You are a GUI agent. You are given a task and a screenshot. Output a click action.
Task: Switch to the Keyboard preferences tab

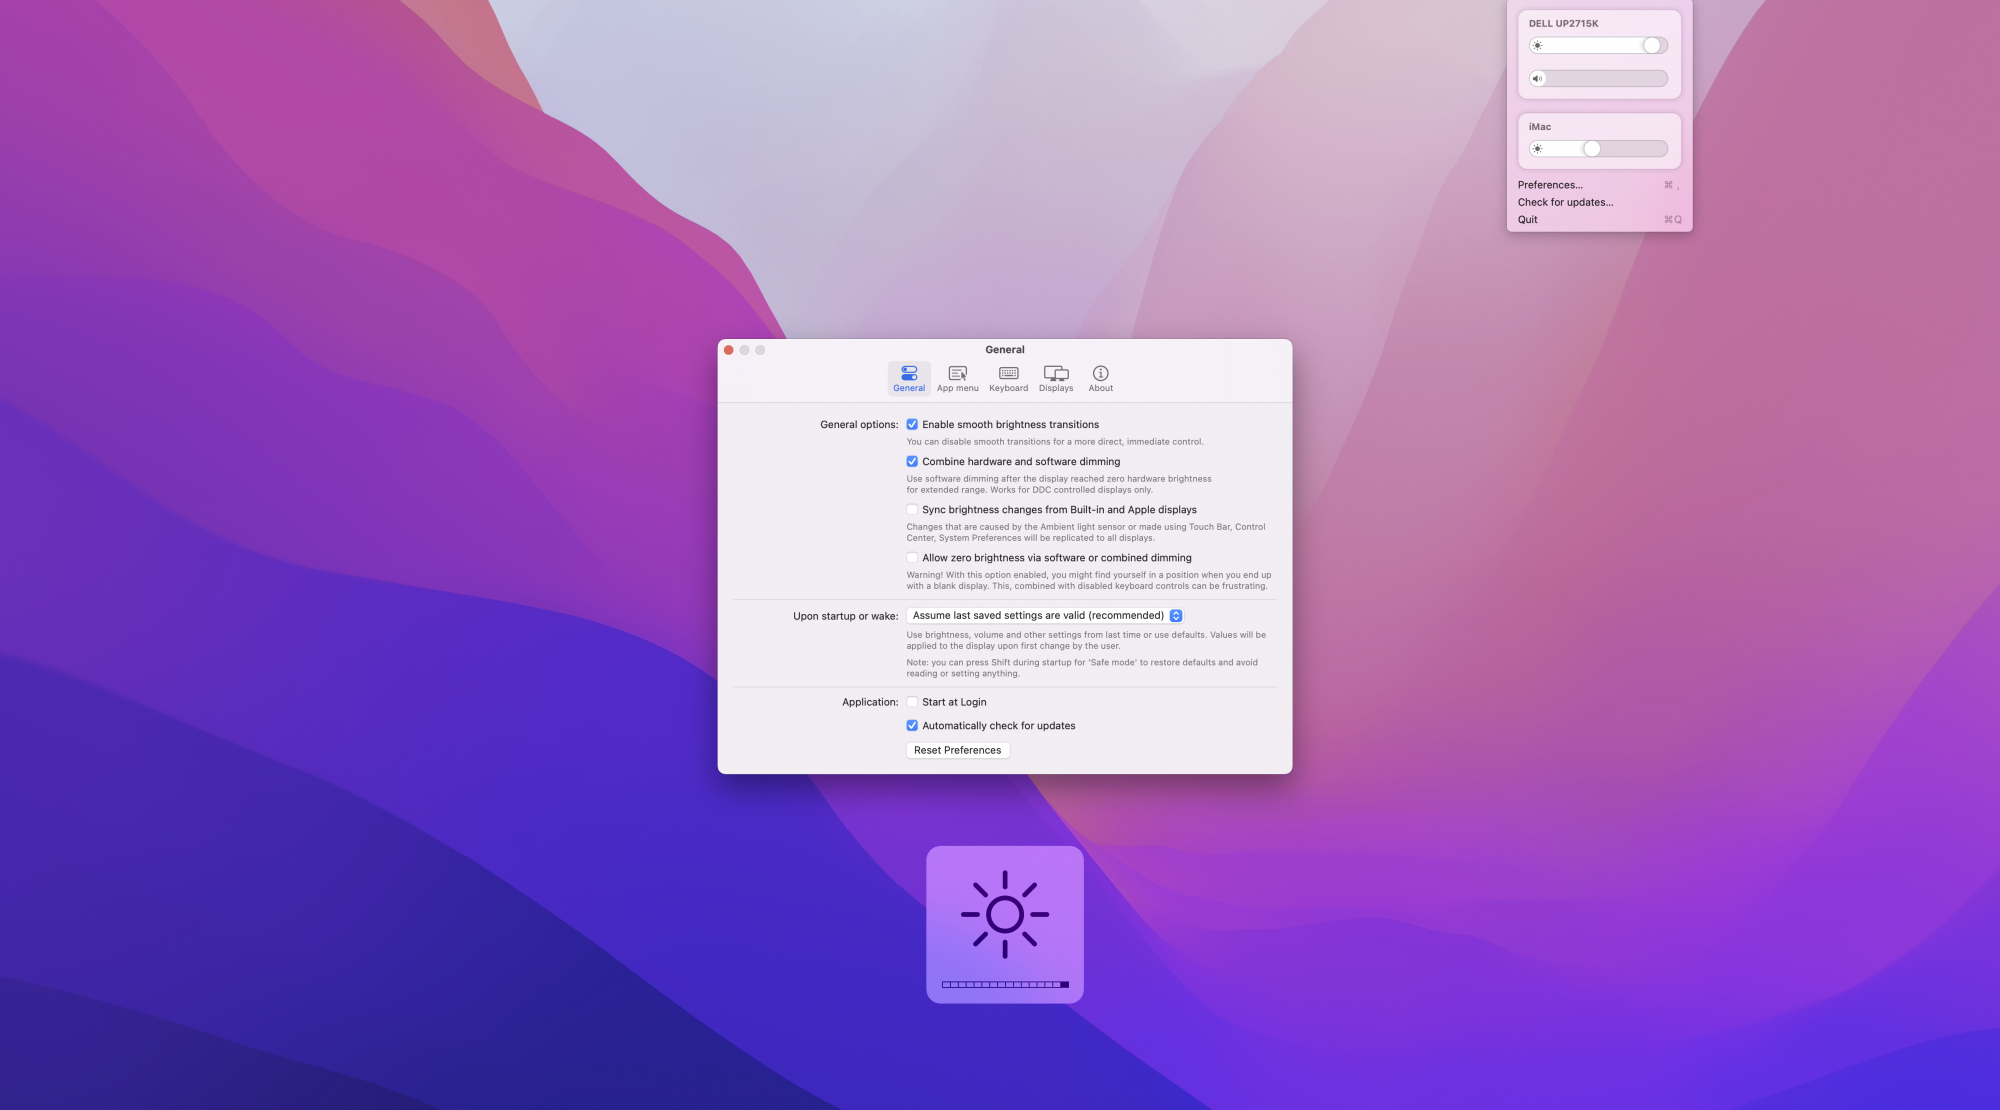coord(1008,377)
